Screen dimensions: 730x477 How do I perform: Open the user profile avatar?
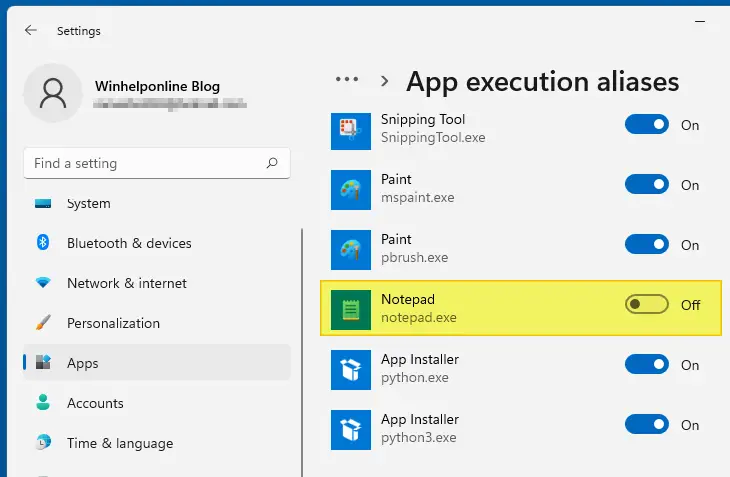click(53, 93)
